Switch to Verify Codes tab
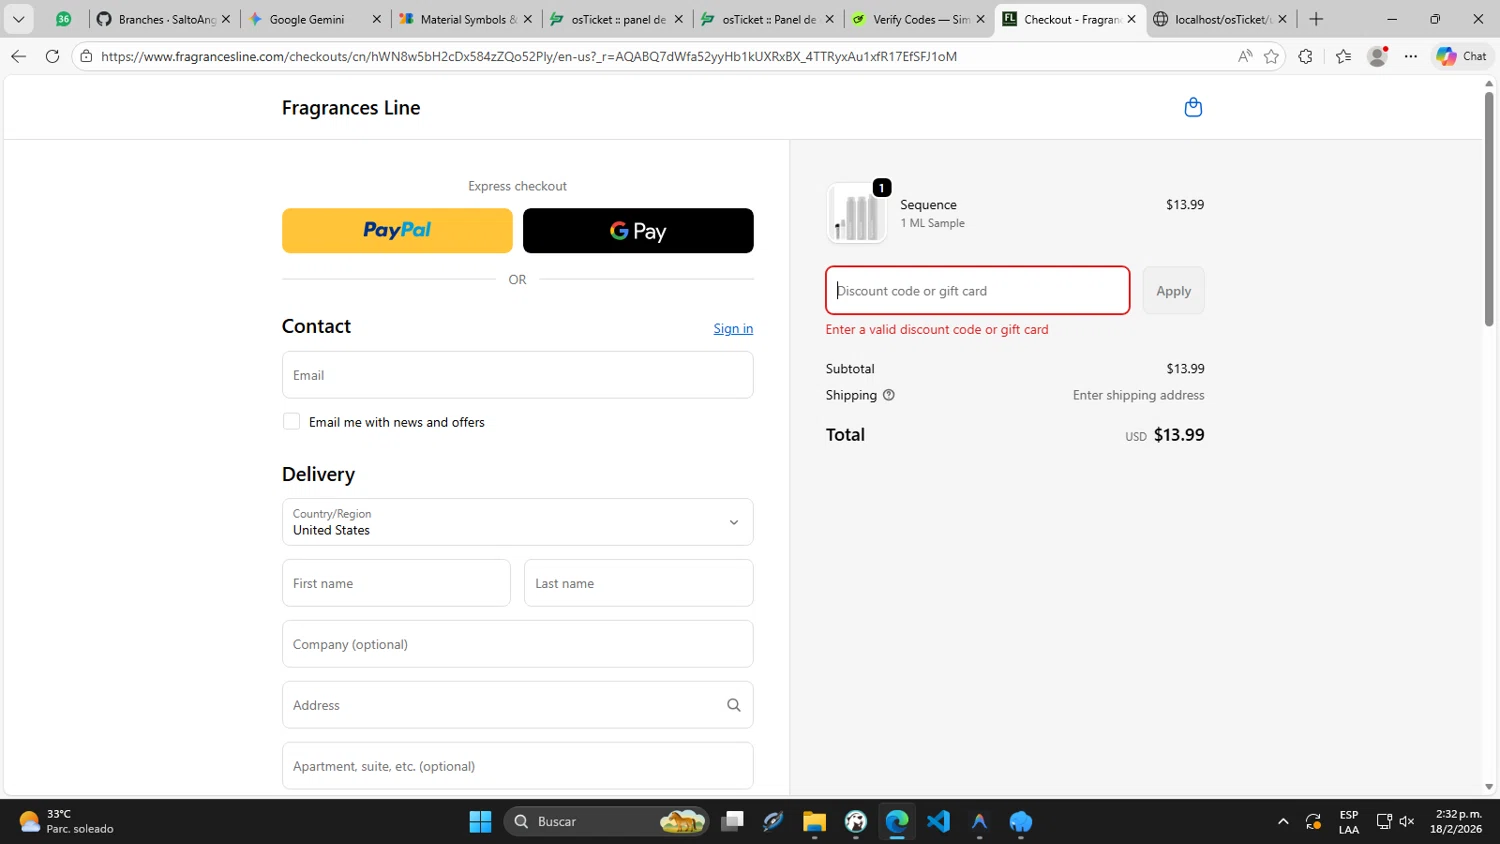 coord(918,19)
